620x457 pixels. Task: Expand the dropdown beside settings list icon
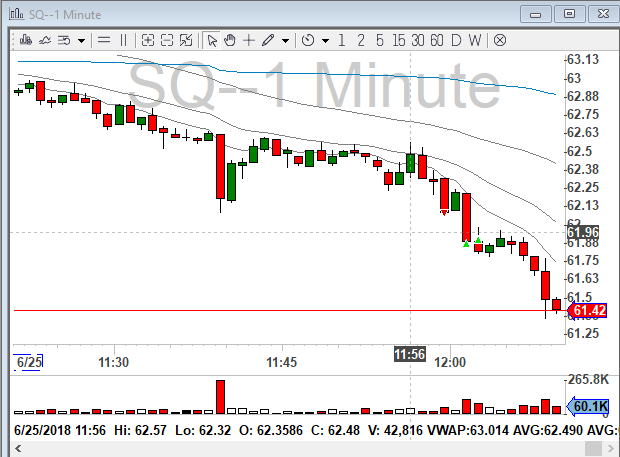click(x=81, y=40)
